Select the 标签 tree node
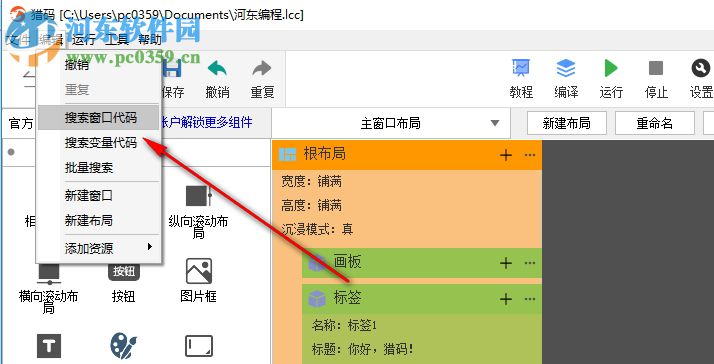This screenshot has width=714, height=364. tap(422, 299)
